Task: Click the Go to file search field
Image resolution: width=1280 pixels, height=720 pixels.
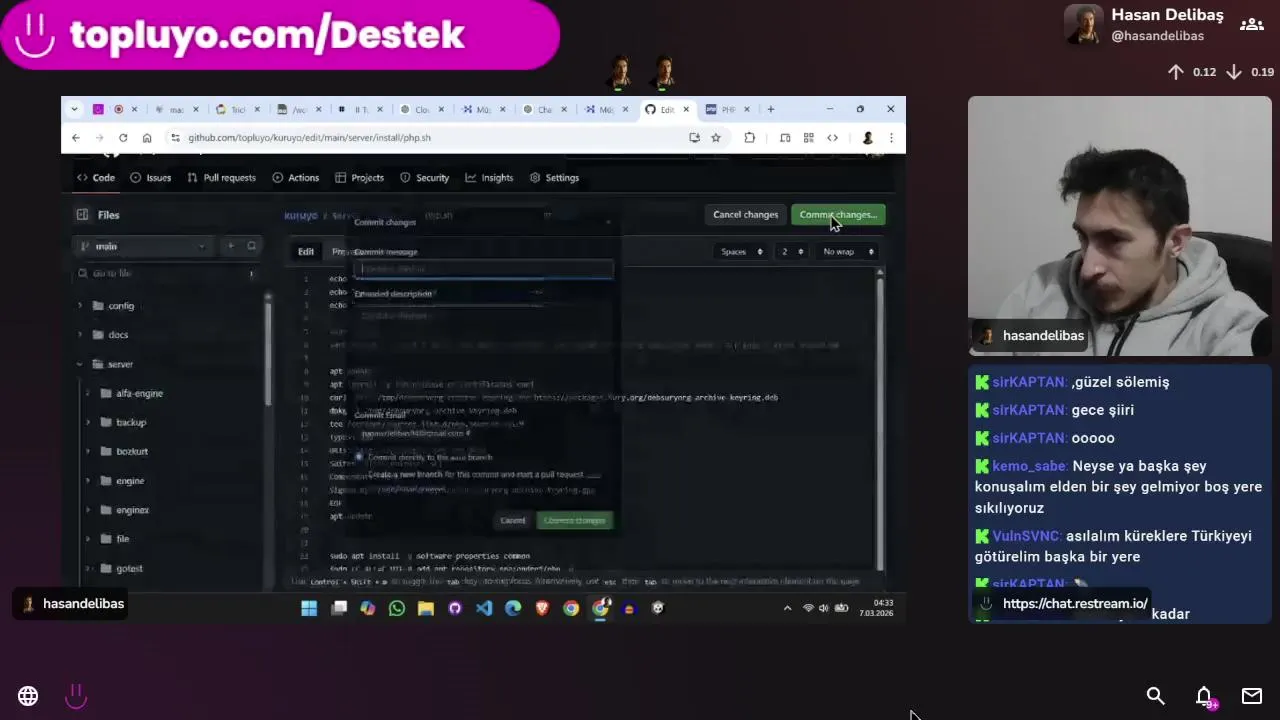Action: pyautogui.click(x=167, y=273)
